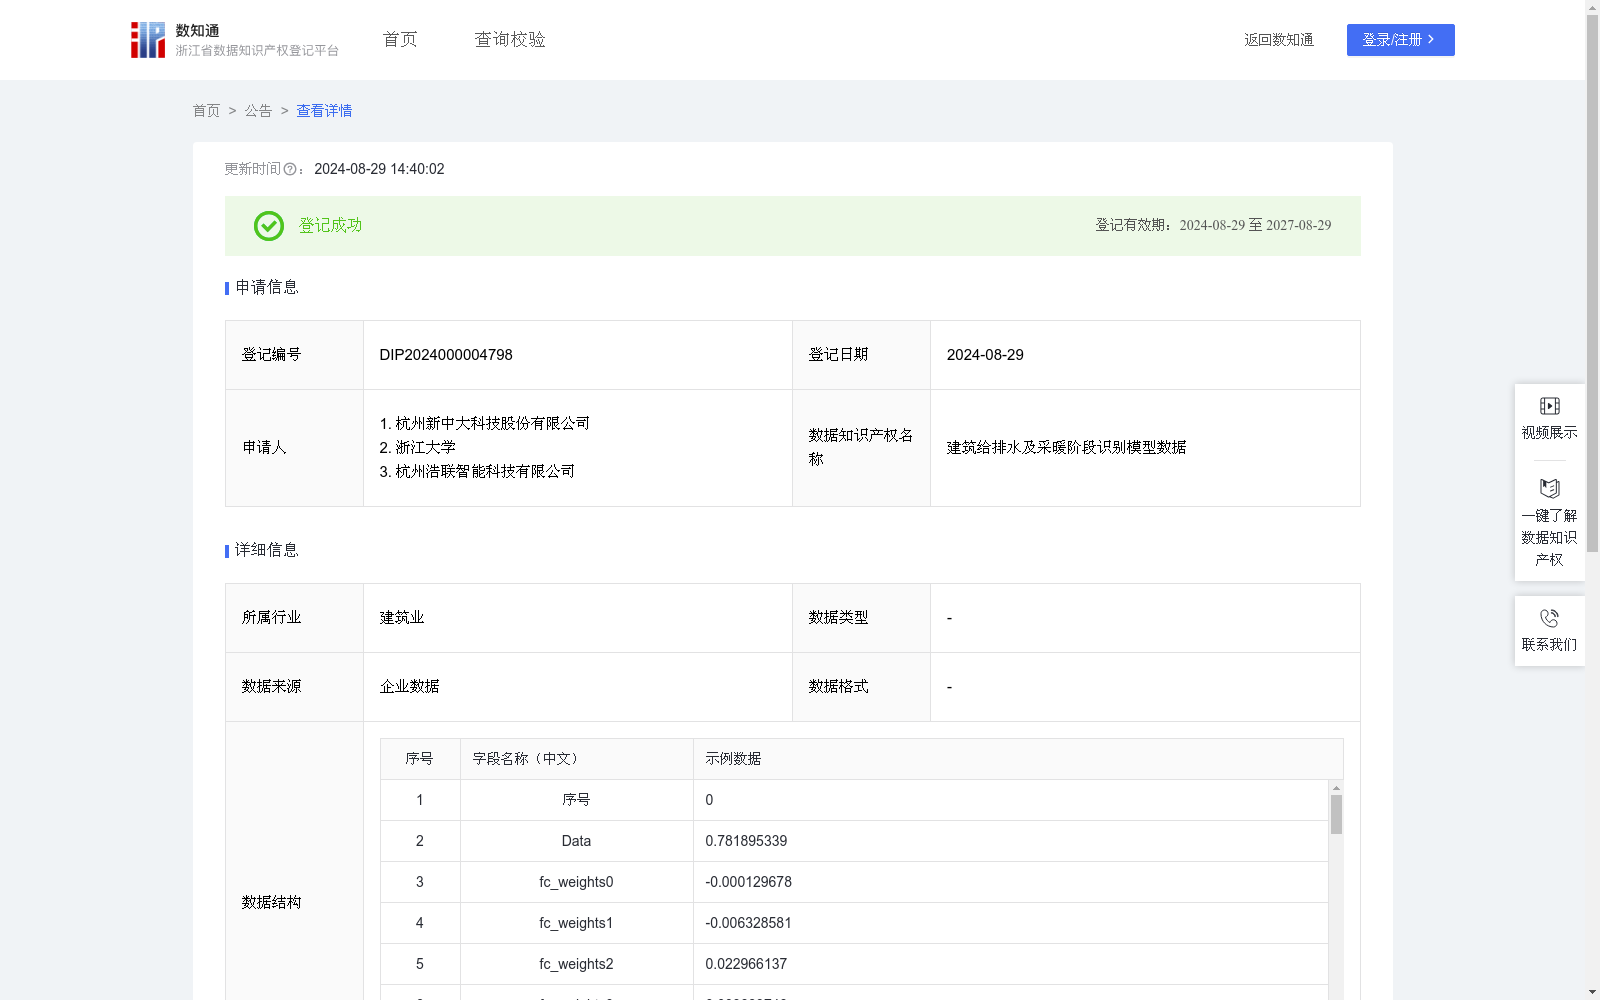Screen dimensions: 1600x1000
Task: Open the 视频展示 video icon
Action: point(1550,406)
